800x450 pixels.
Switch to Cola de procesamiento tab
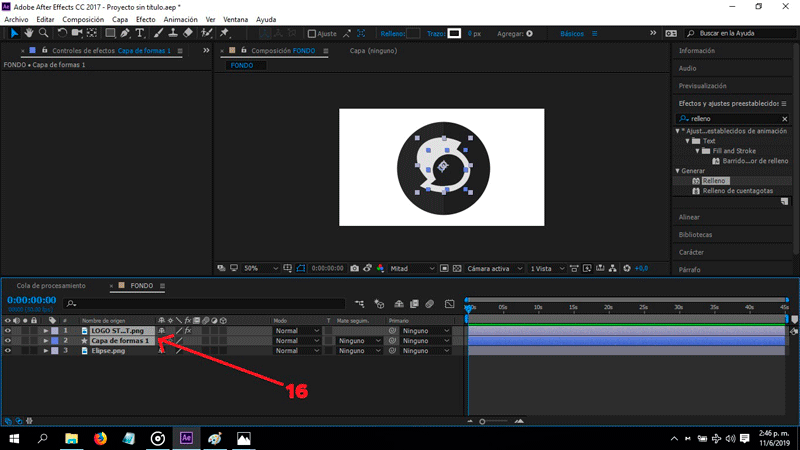point(51,285)
